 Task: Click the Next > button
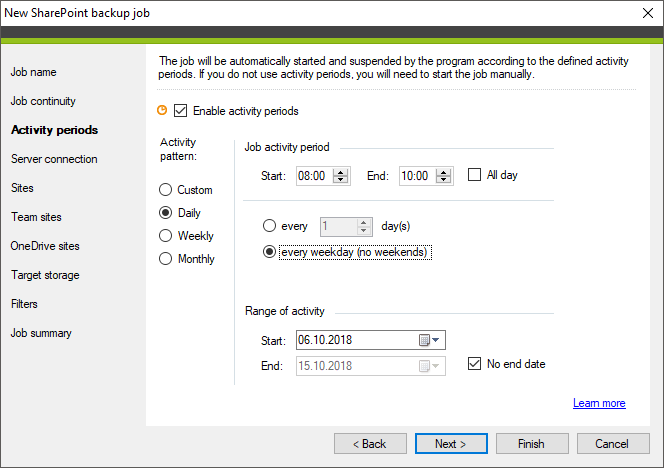451,443
